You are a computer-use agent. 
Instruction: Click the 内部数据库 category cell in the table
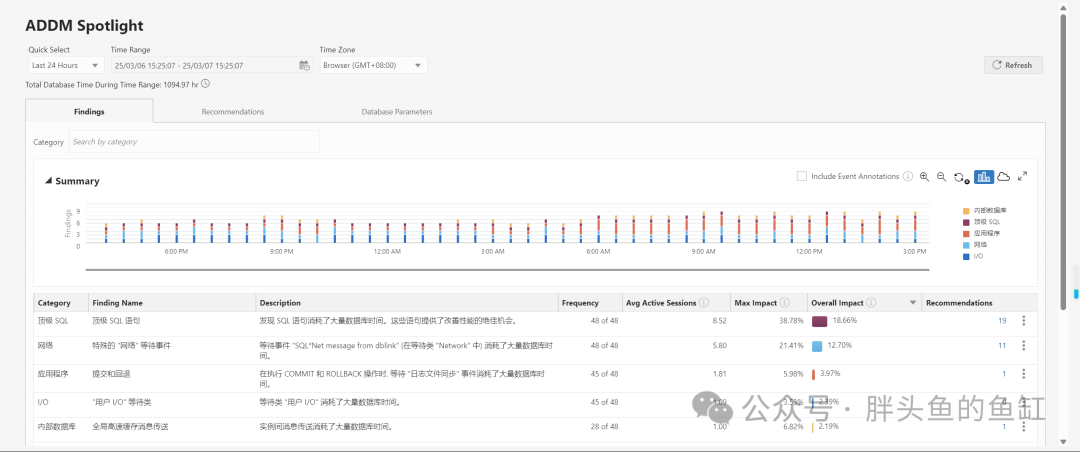point(55,427)
